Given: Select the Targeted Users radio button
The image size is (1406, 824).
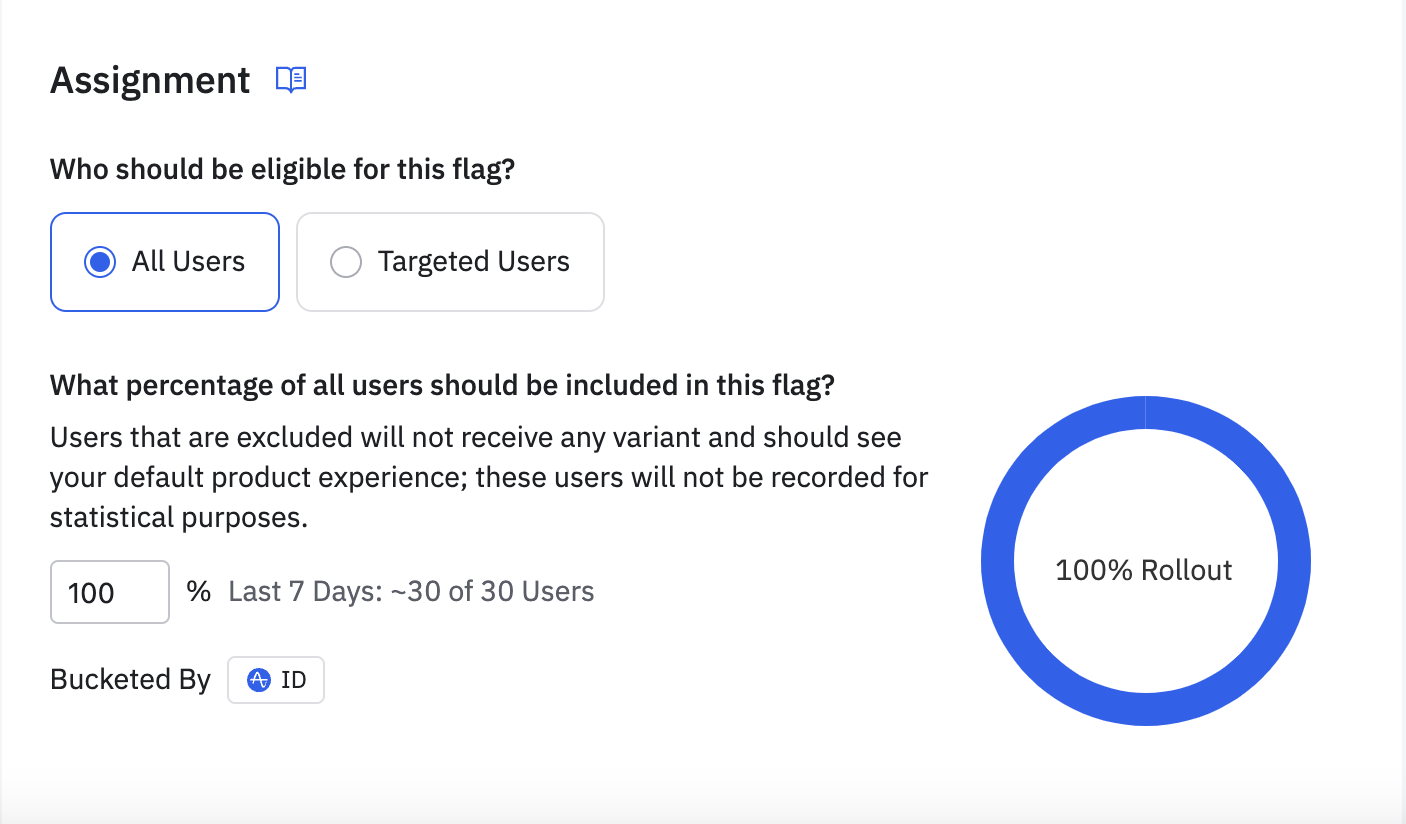Looking at the screenshot, I should click(x=345, y=262).
